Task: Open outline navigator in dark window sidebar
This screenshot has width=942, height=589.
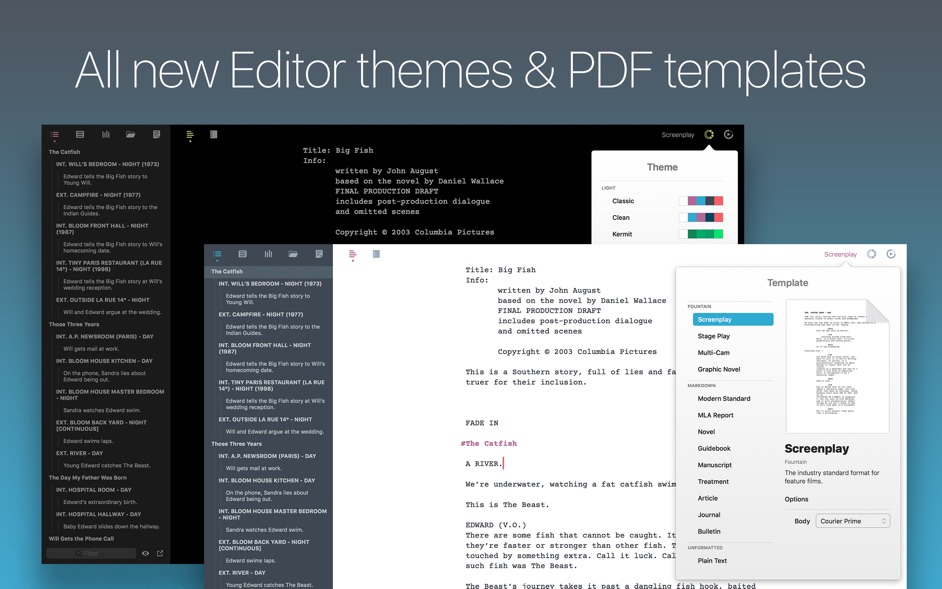Action: point(55,135)
